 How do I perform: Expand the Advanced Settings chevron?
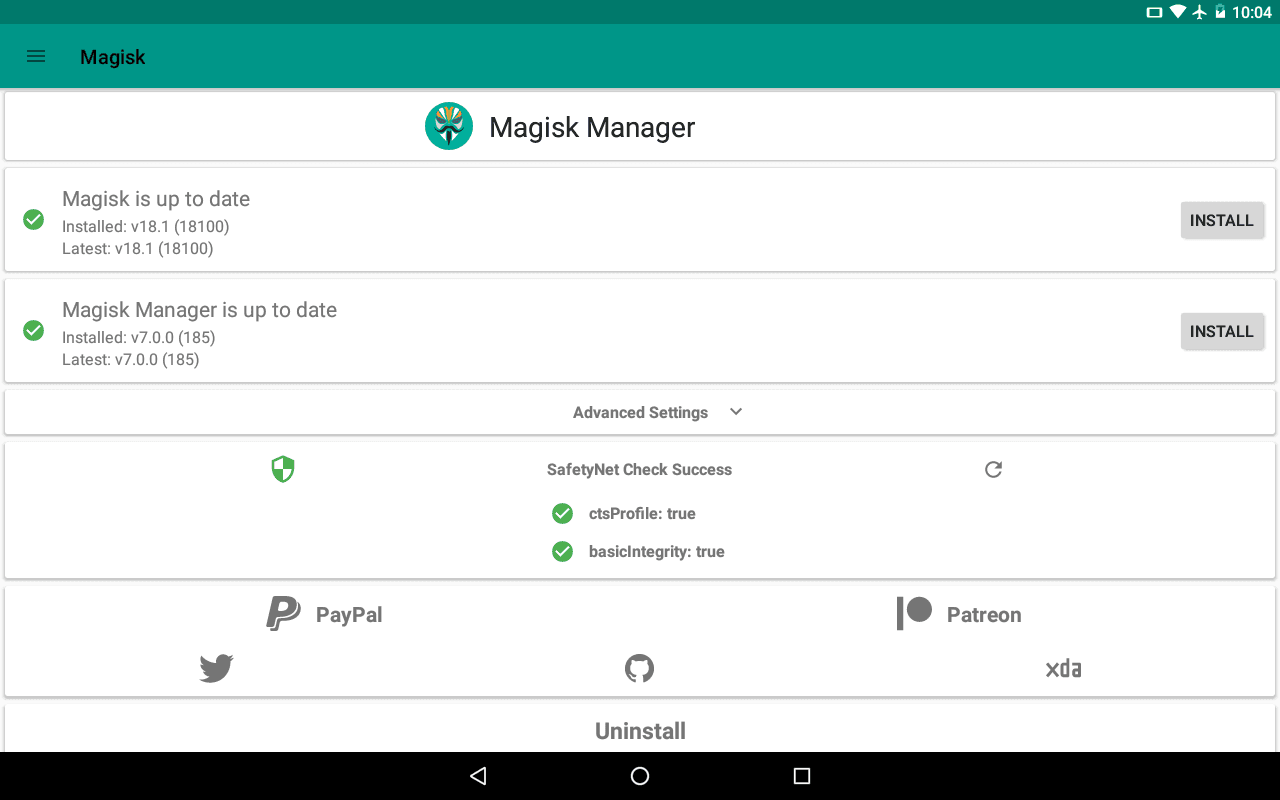point(736,412)
